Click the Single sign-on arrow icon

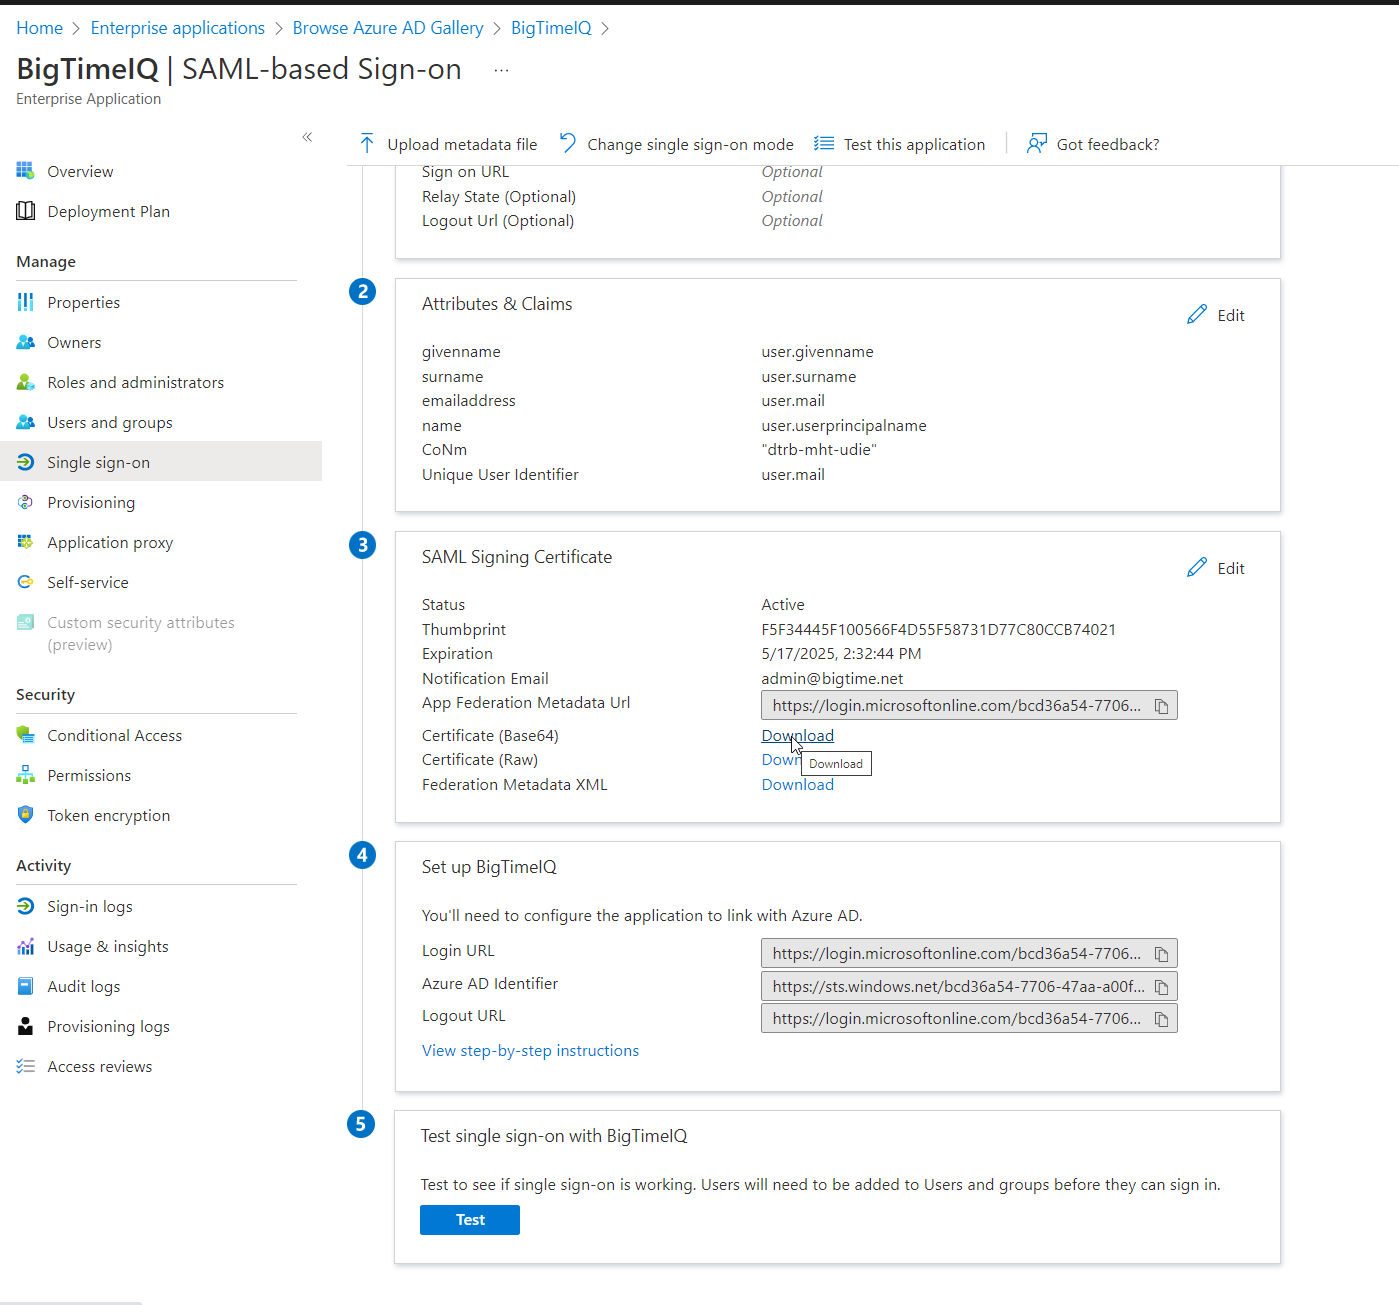coord(25,462)
